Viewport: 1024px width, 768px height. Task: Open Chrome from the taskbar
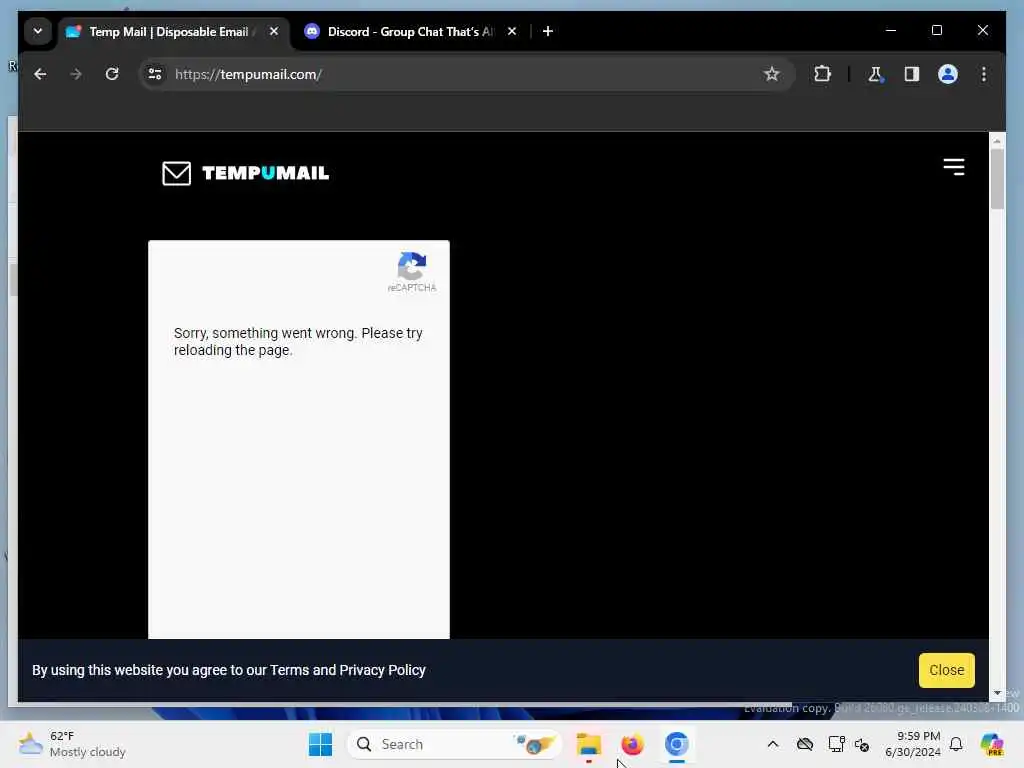click(x=677, y=744)
